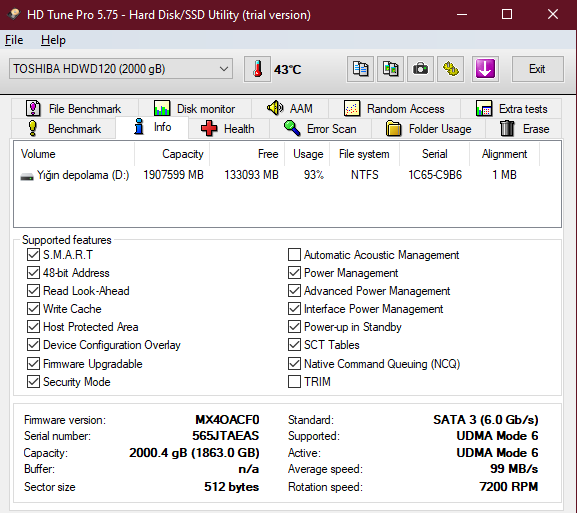The height and width of the screenshot is (513, 577).
Task: Copy info text to clipboard icon
Action: click(x=360, y=69)
